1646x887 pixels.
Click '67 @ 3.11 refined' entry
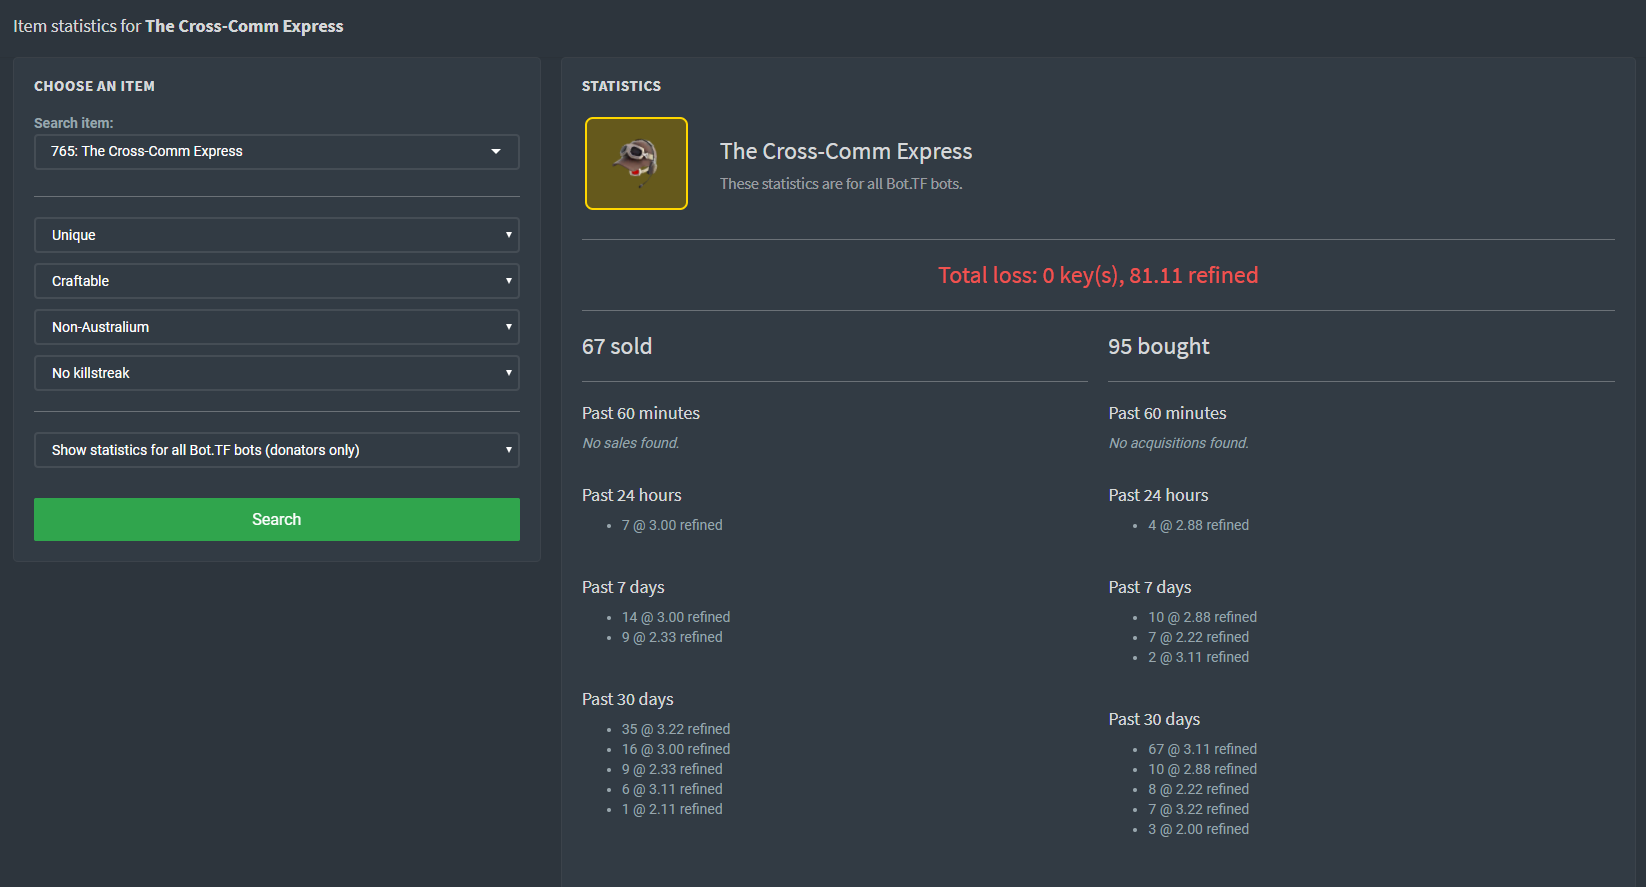1203,749
